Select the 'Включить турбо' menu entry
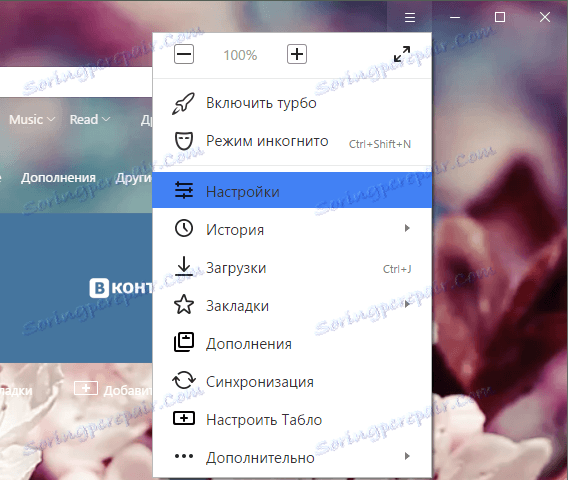The height and width of the screenshot is (480, 568). tap(292, 103)
